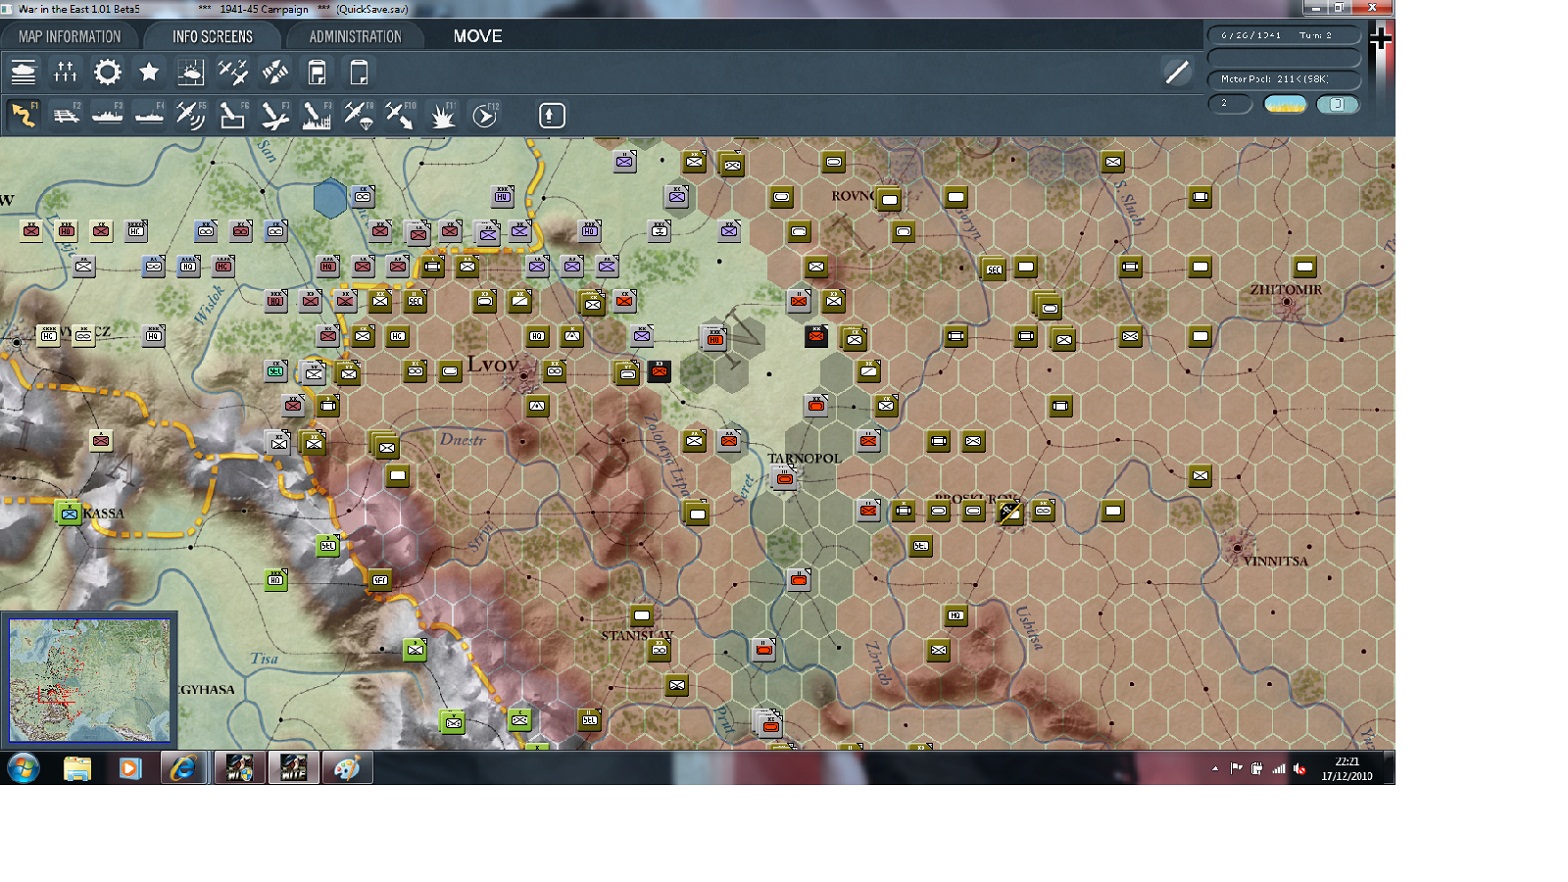Click the end turn F12 icon
The image size is (1568, 882).
485,115
